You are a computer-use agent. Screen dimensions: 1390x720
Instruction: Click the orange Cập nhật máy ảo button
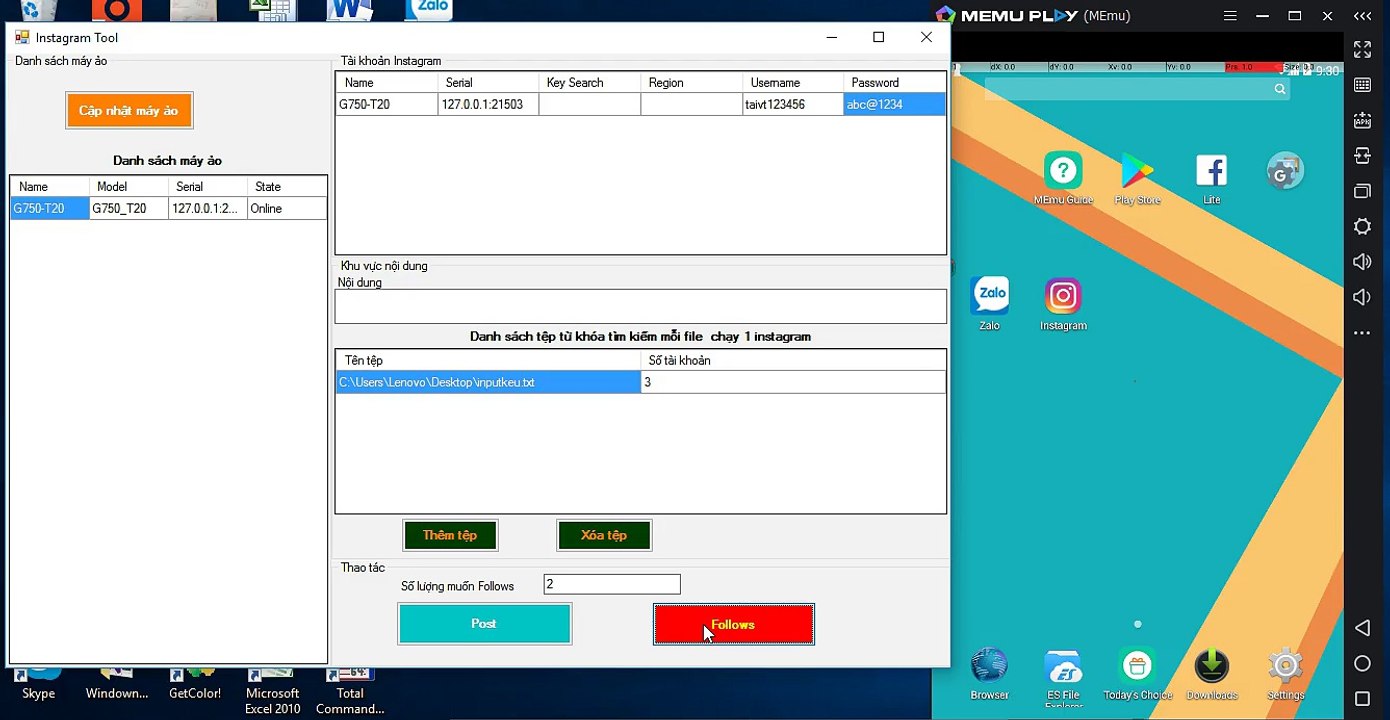[x=129, y=111]
